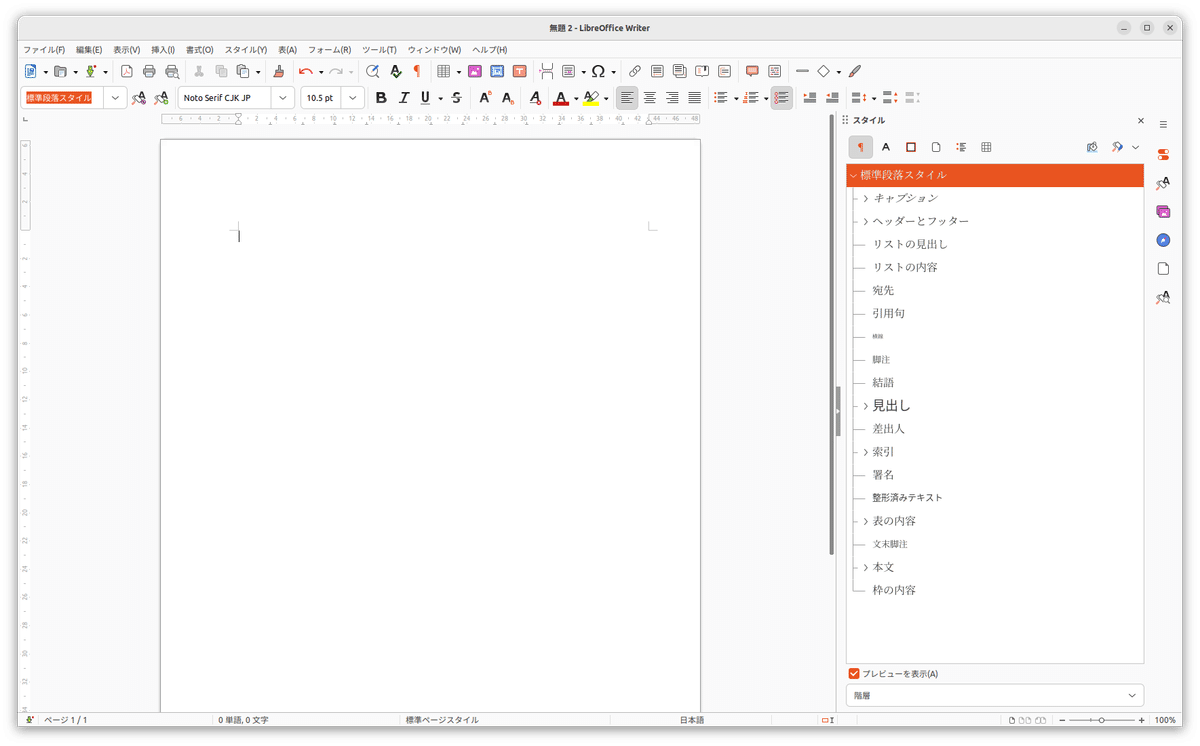Open the ツール(T) menu
The image size is (1200, 746).
(x=379, y=50)
